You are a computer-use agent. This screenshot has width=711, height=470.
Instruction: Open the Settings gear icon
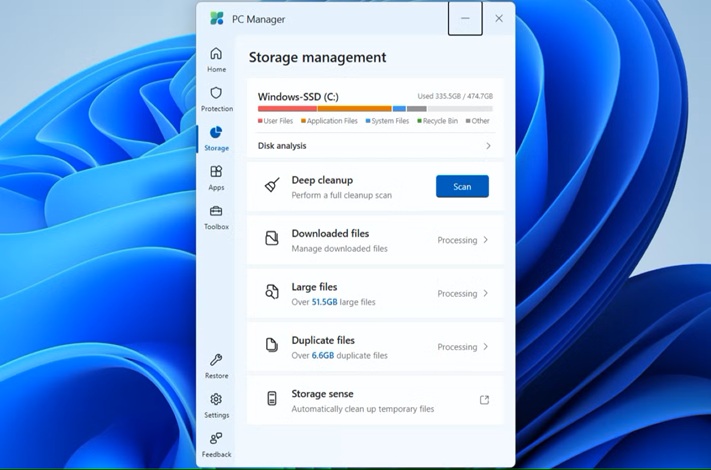click(216, 399)
